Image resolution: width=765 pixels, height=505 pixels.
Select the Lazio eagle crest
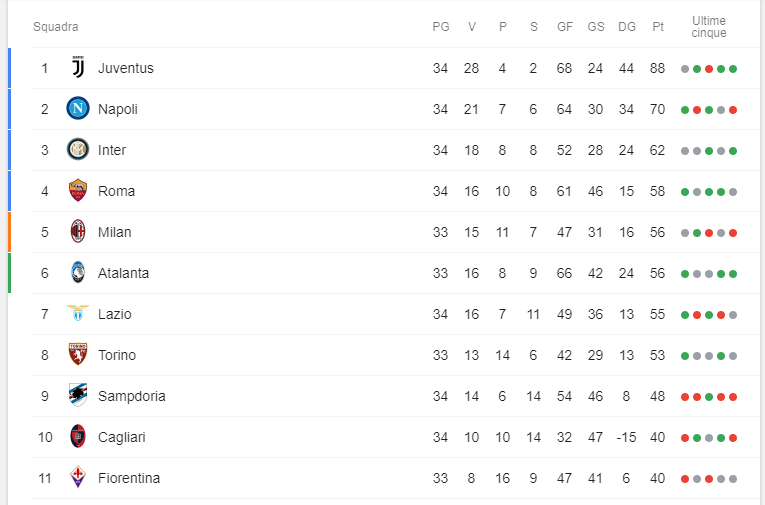coord(78,314)
